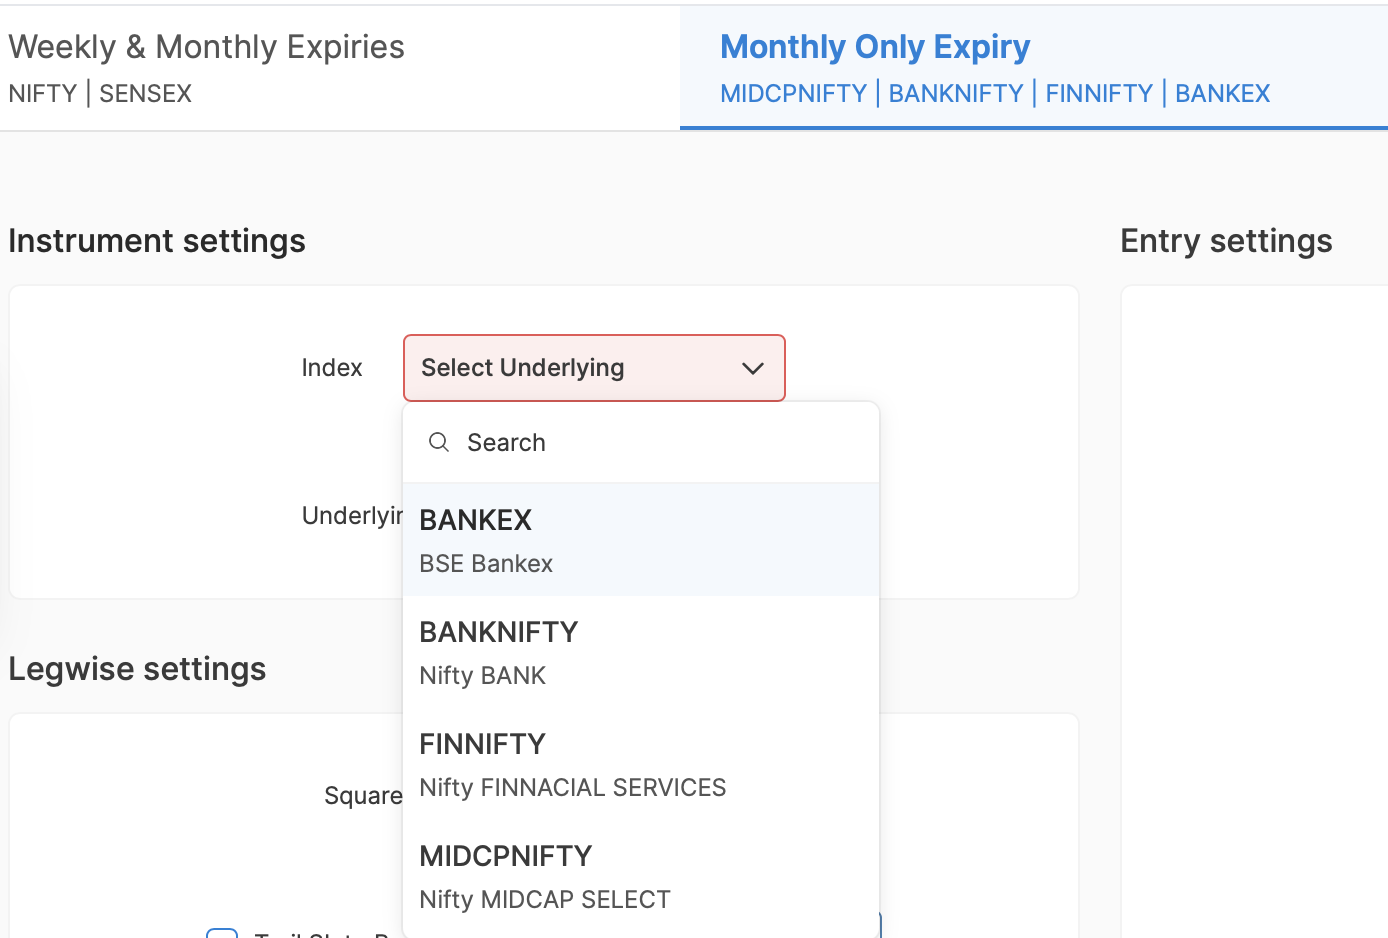Click the Index label
The height and width of the screenshot is (938, 1388).
pos(332,368)
